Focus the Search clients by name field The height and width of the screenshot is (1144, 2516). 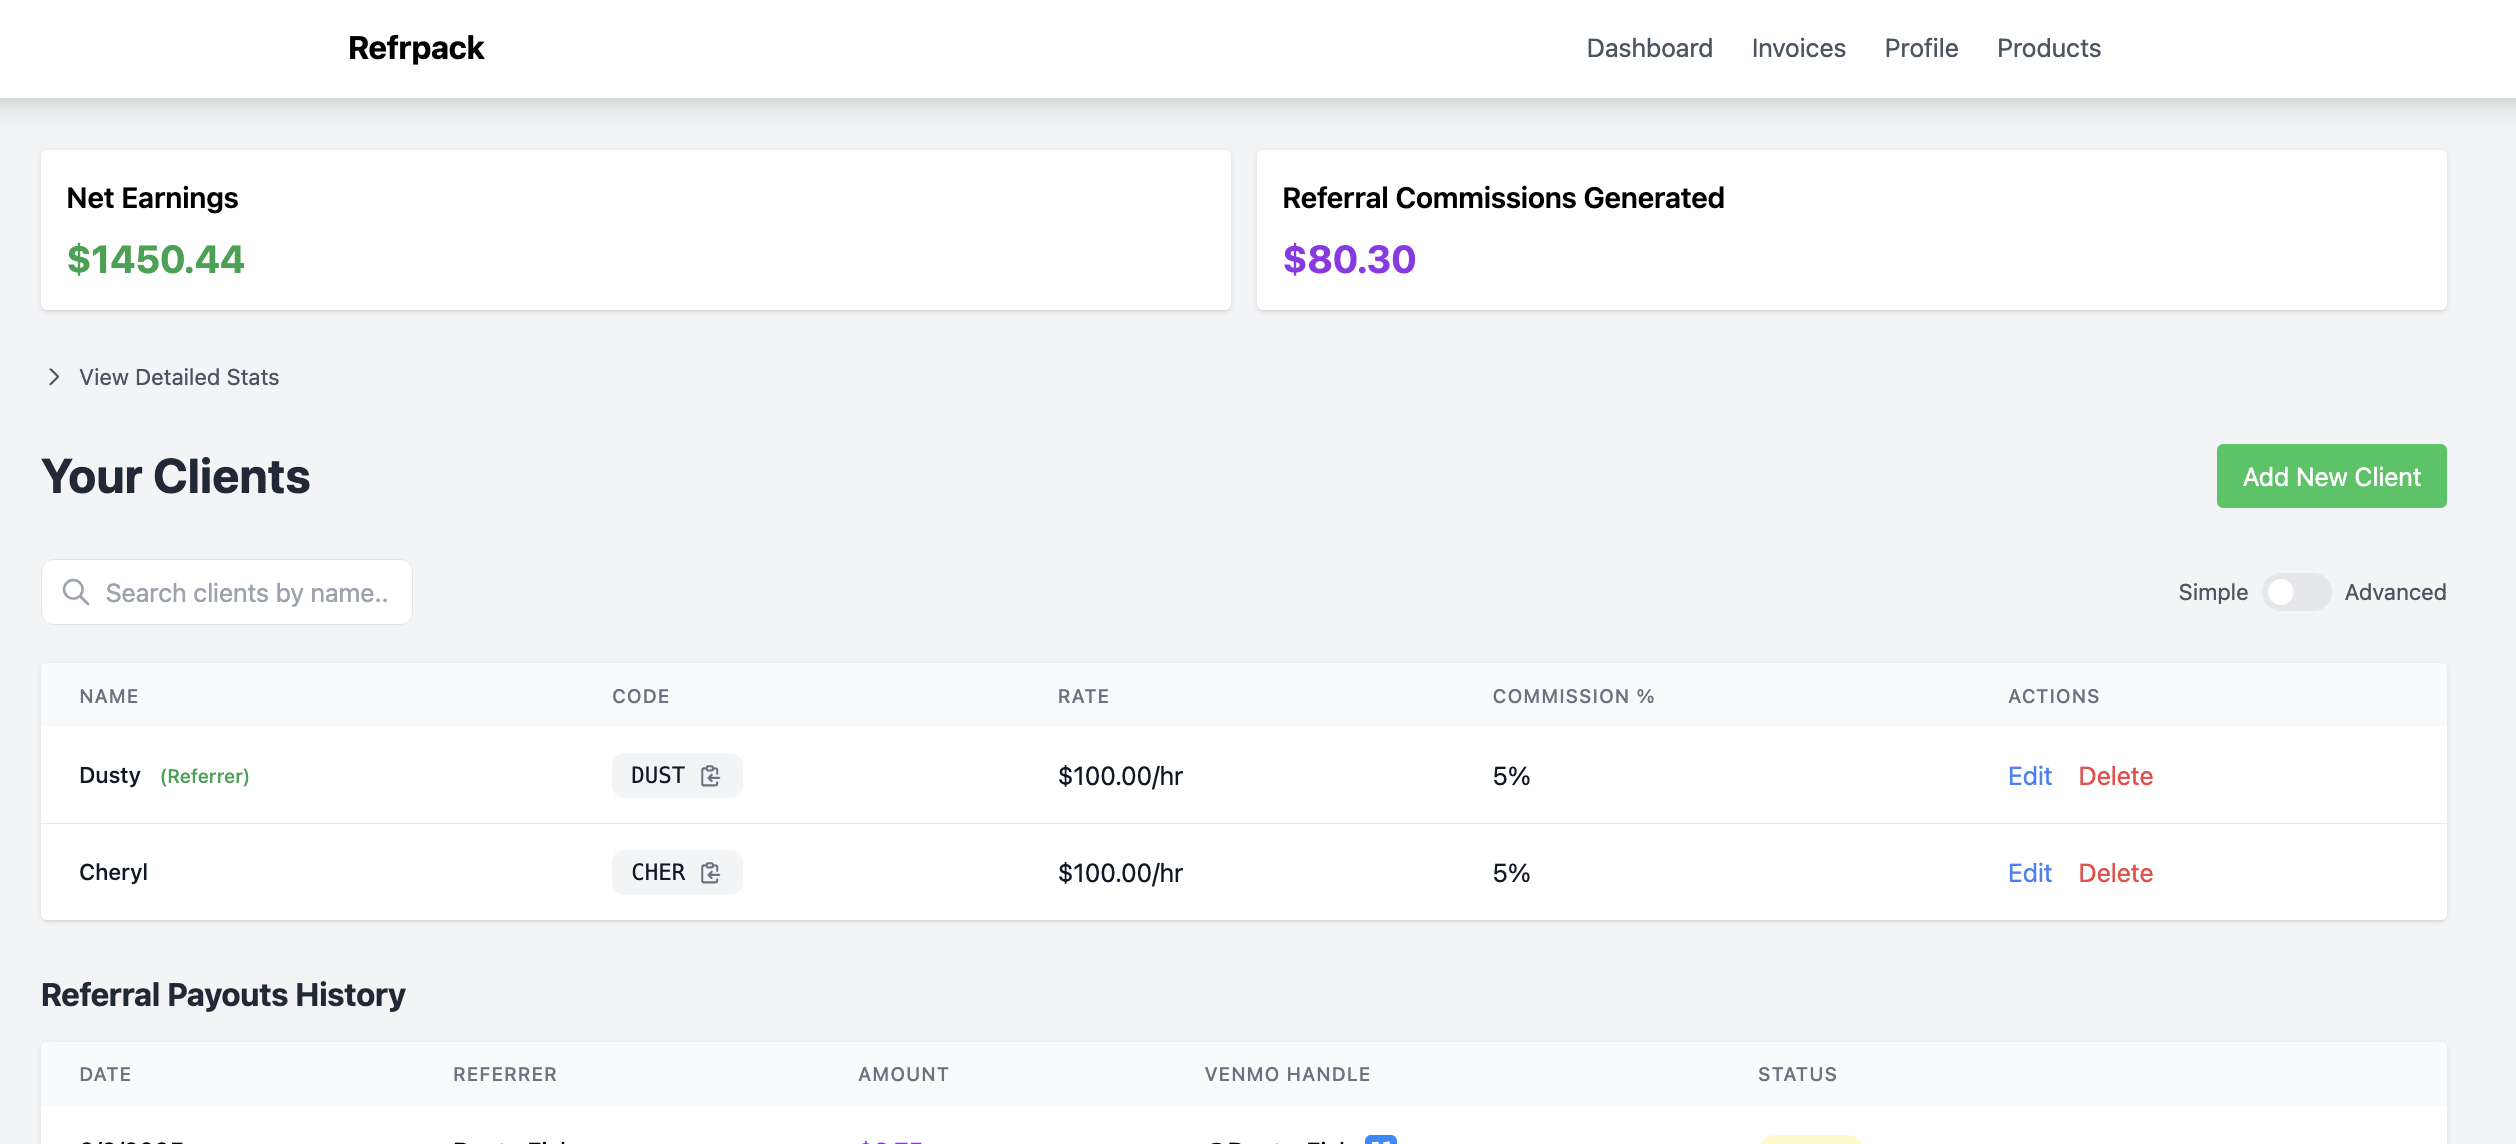(x=227, y=592)
